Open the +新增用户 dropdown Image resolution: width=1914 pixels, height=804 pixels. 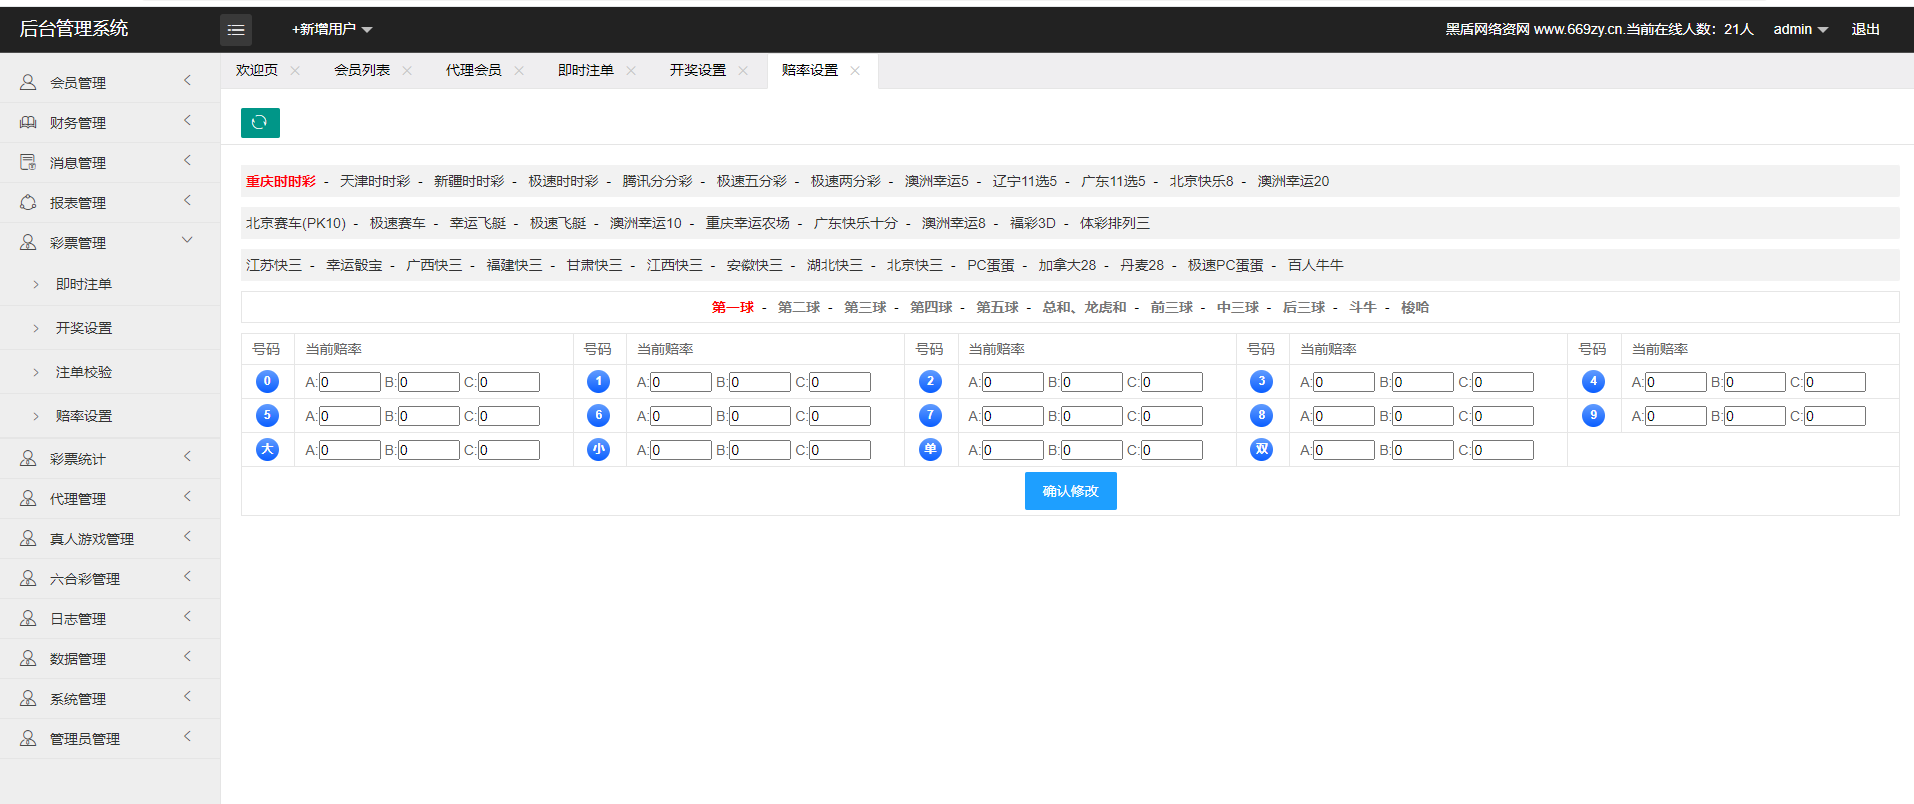point(332,29)
